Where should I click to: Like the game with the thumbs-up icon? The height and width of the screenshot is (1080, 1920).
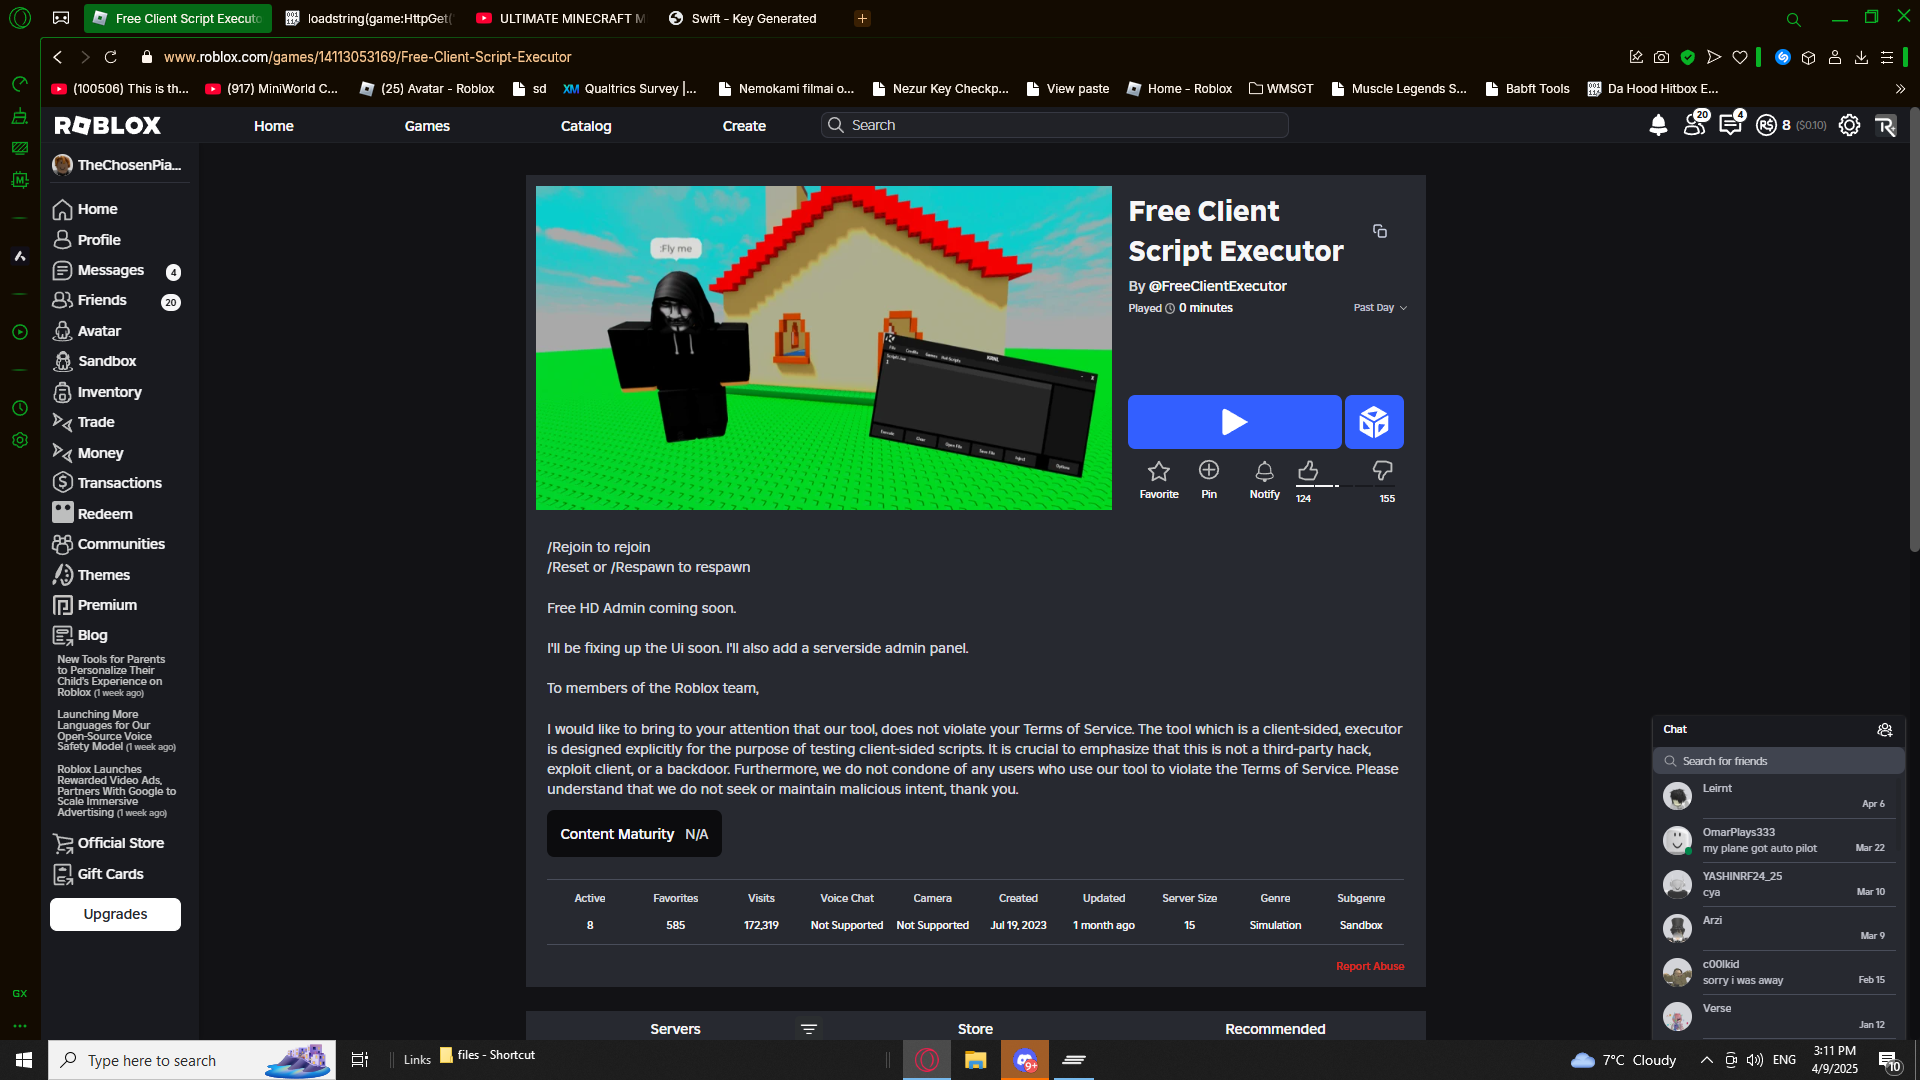pos(1308,471)
